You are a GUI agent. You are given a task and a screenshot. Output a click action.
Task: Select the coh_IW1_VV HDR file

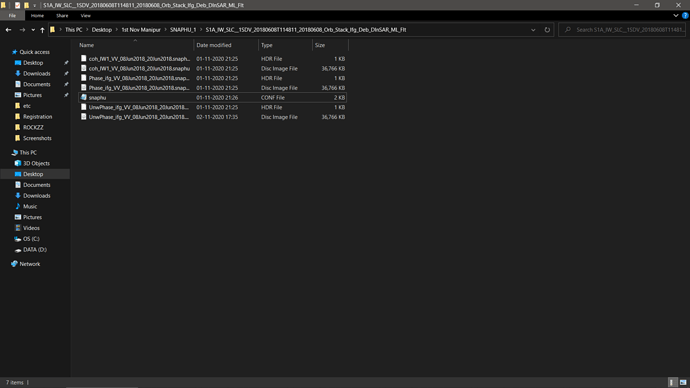[x=212, y=59]
